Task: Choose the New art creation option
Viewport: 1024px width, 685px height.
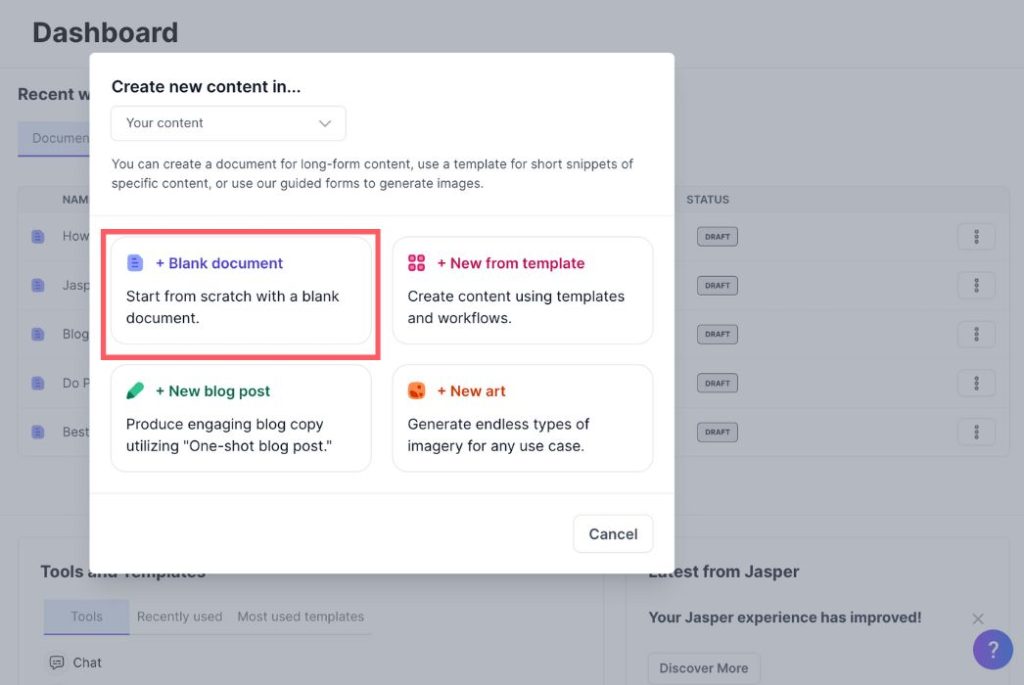Action: pyautogui.click(x=522, y=418)
